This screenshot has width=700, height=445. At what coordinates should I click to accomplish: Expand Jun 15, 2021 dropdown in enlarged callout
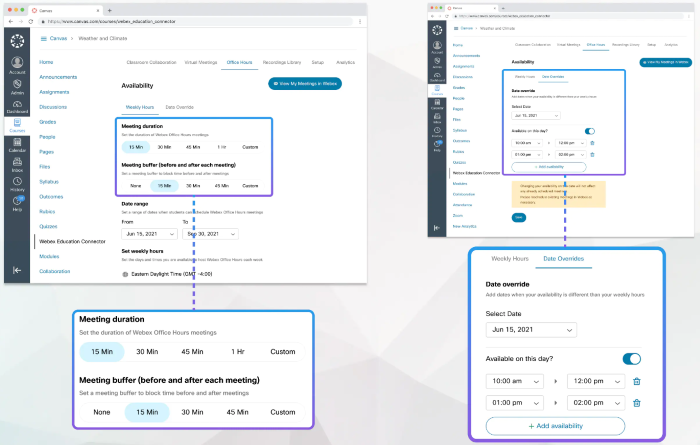[531, 330]
